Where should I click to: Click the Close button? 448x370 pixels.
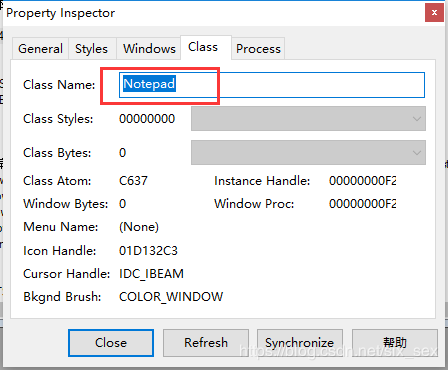point(111,343)
